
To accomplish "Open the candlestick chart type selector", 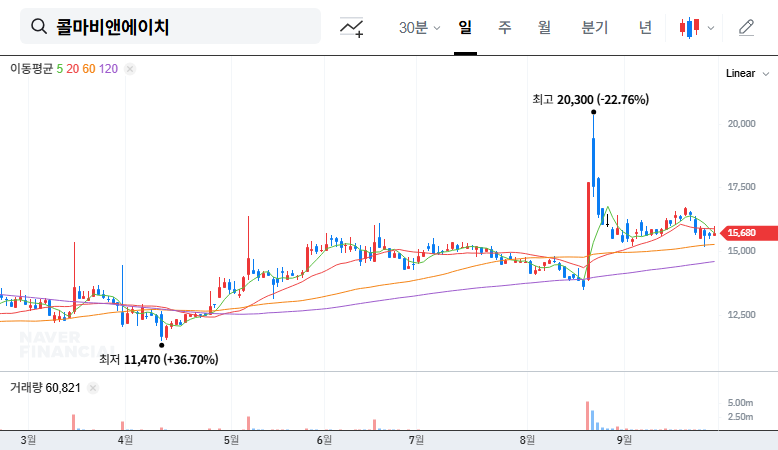I will pos(690,27).
